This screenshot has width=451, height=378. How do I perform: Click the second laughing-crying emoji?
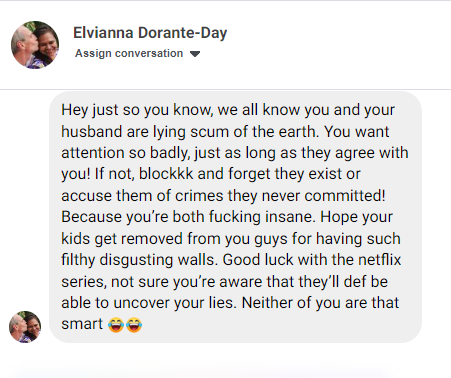click(134, 325)
